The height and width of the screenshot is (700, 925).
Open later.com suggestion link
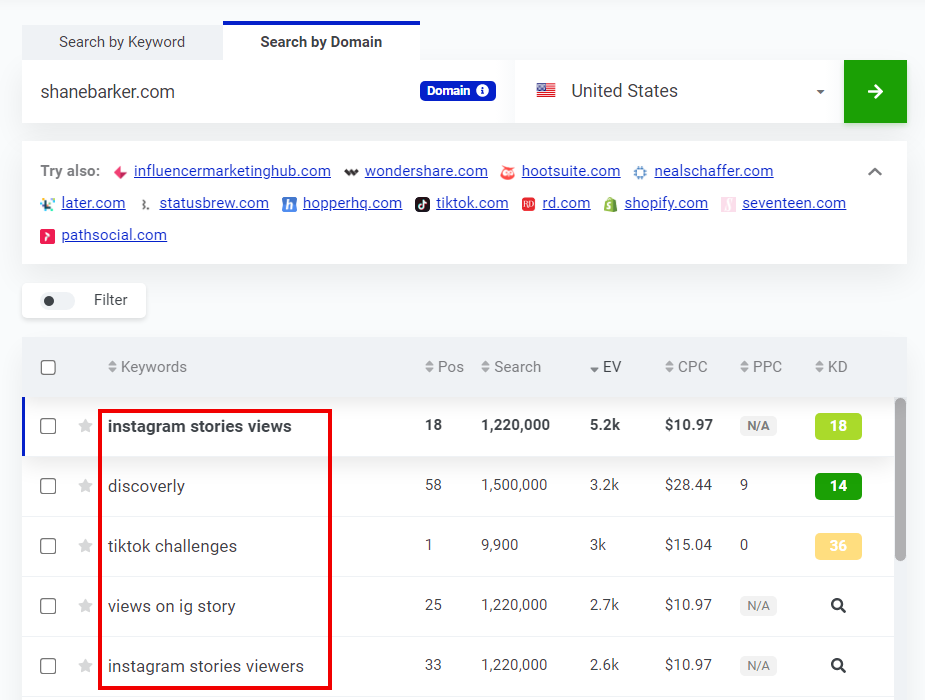pos(93,203)
